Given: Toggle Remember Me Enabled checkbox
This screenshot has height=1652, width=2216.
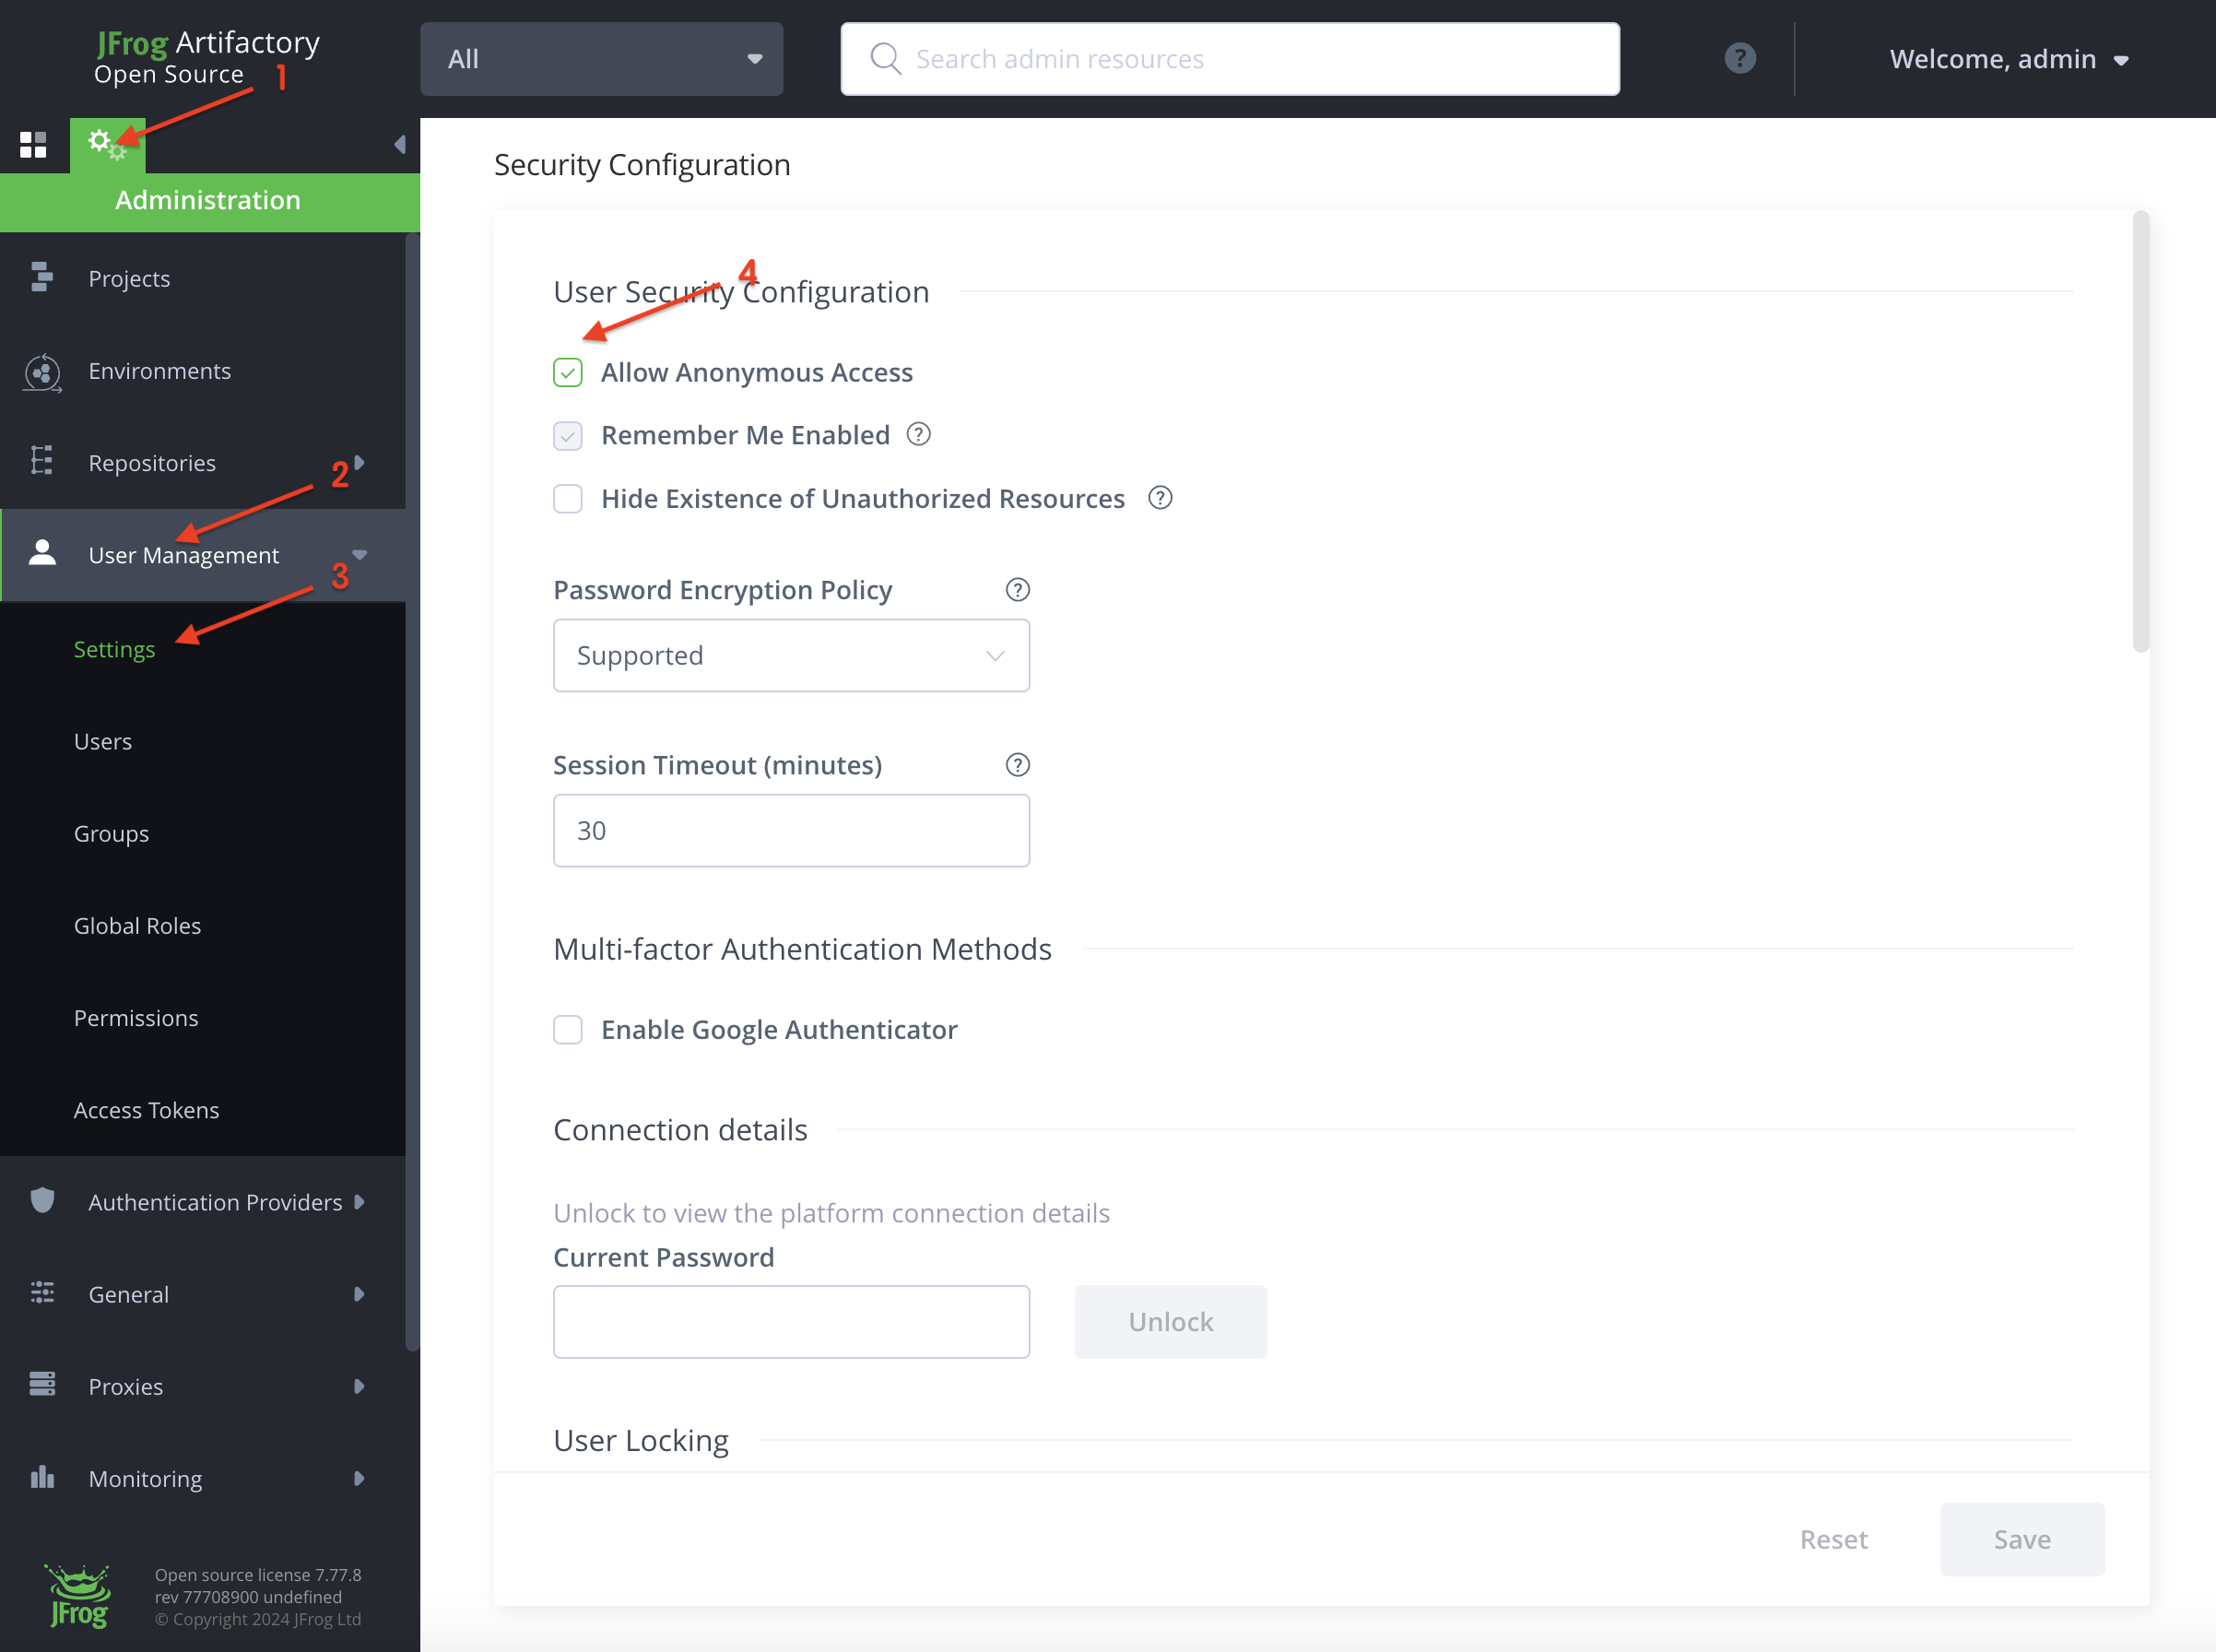Looking at the screenshot, I should pyautogui.click(x=568, y=435).
